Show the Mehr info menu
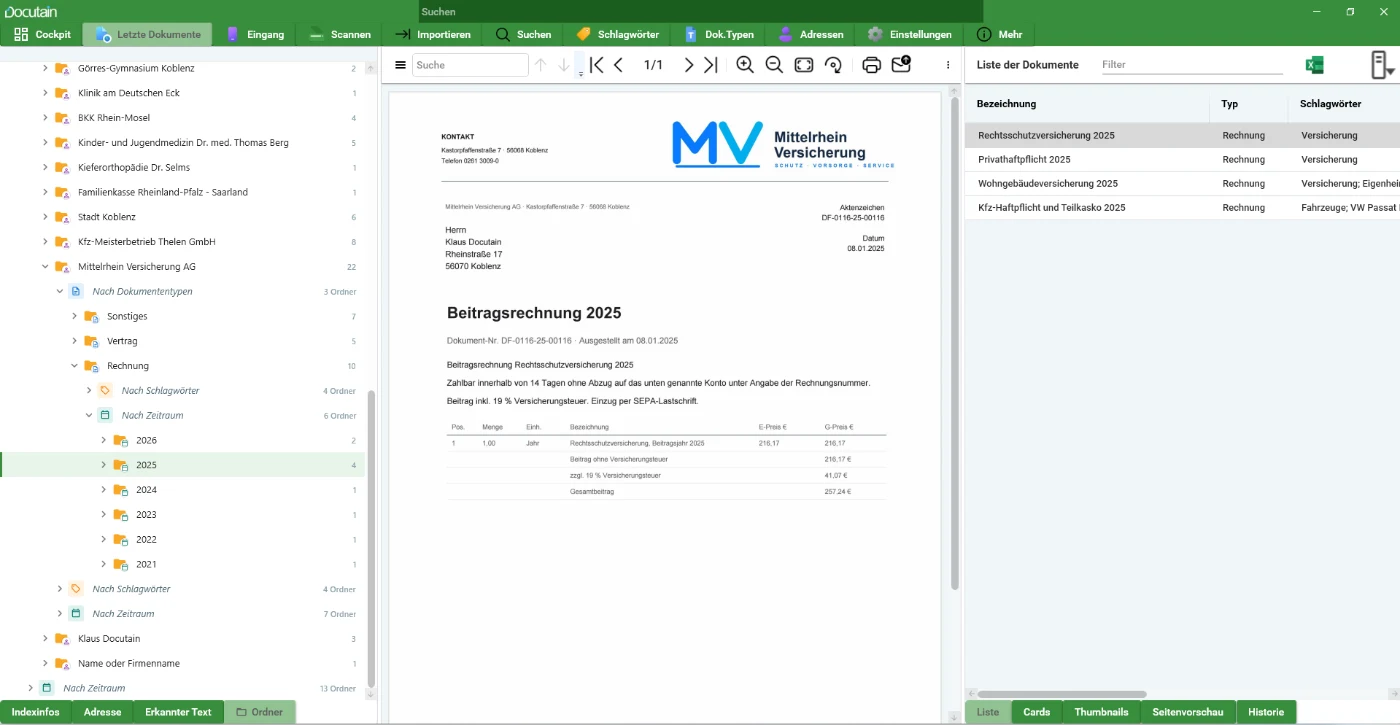 (999, 34)
